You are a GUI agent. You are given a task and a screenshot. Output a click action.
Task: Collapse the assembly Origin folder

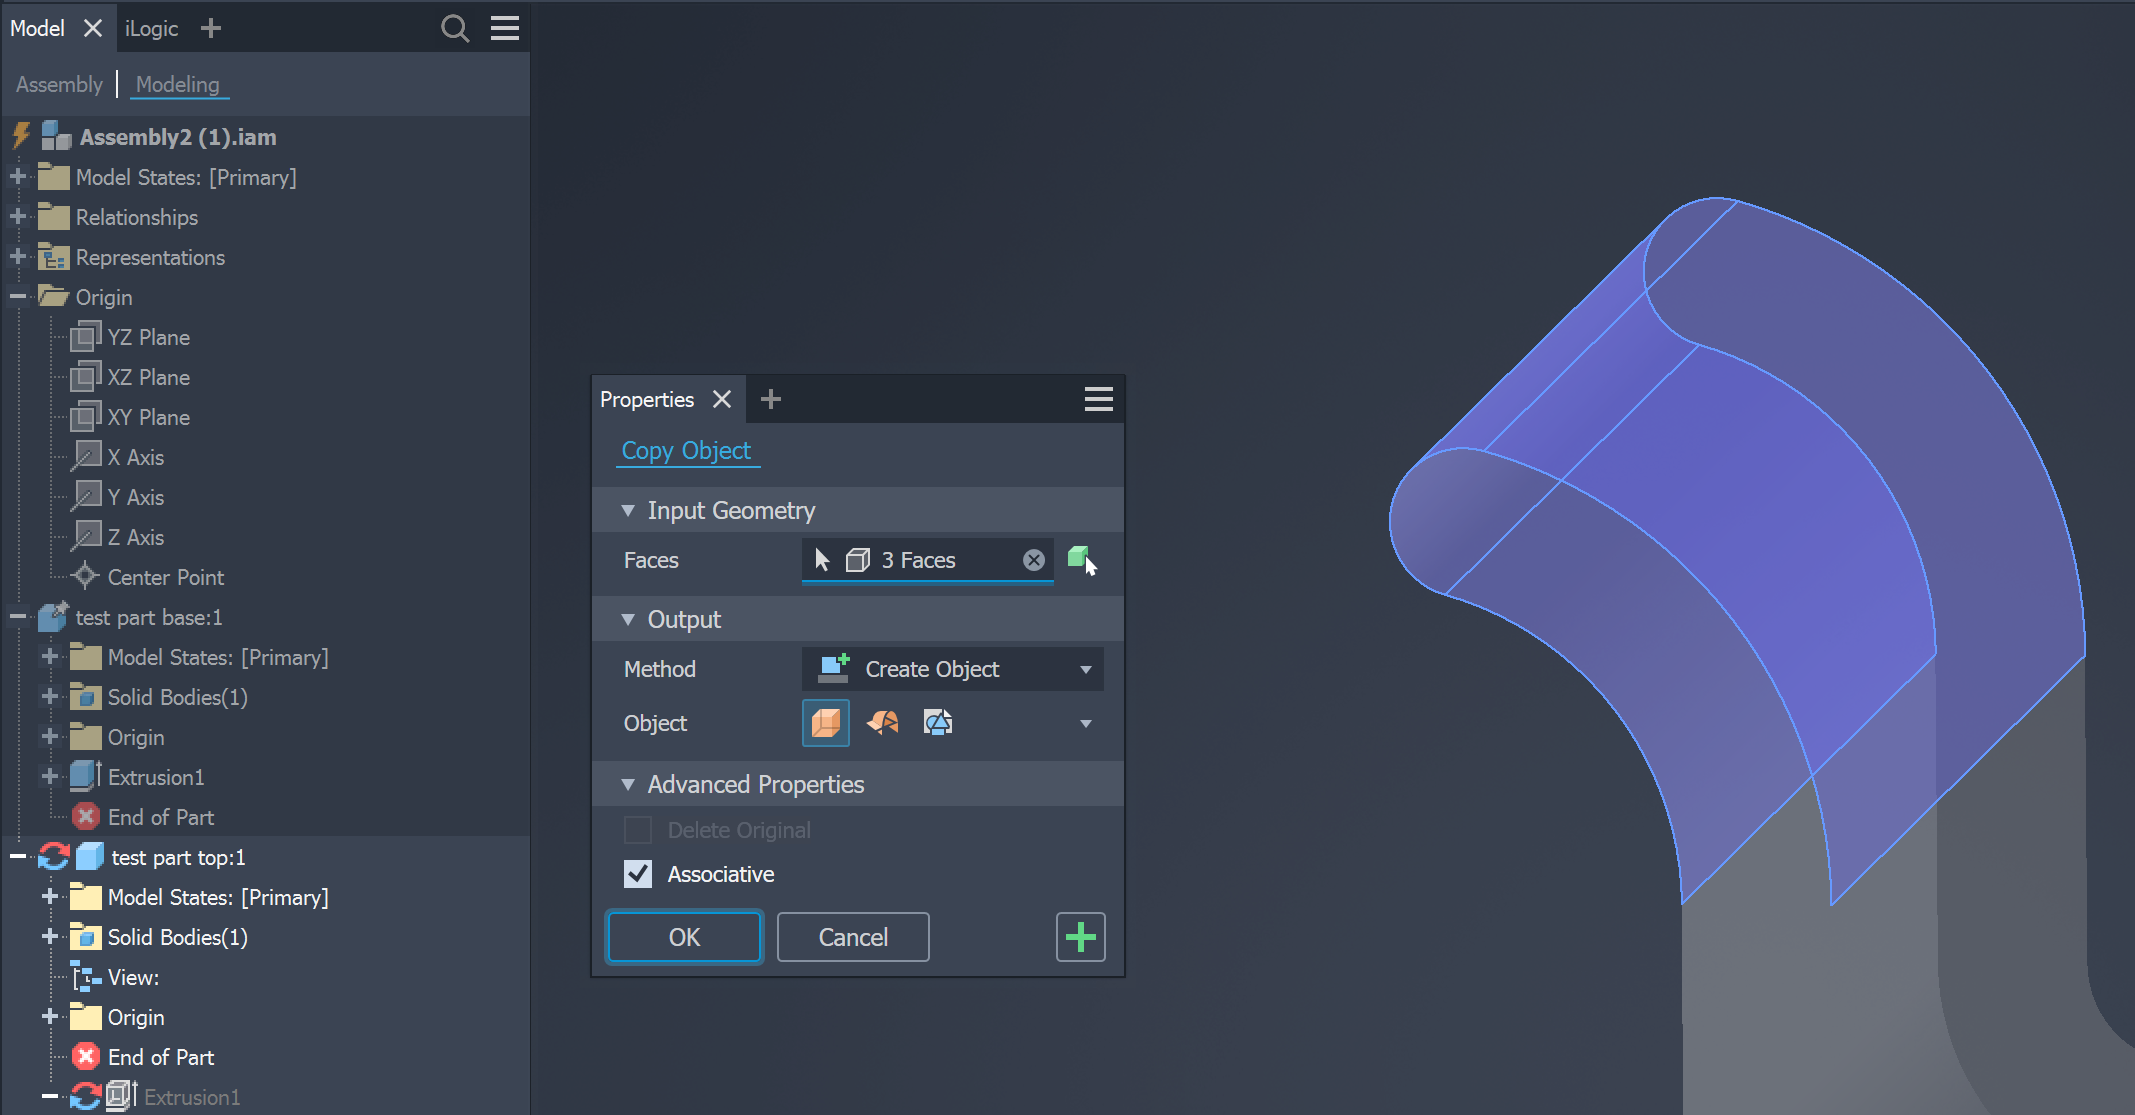point(17,297)
